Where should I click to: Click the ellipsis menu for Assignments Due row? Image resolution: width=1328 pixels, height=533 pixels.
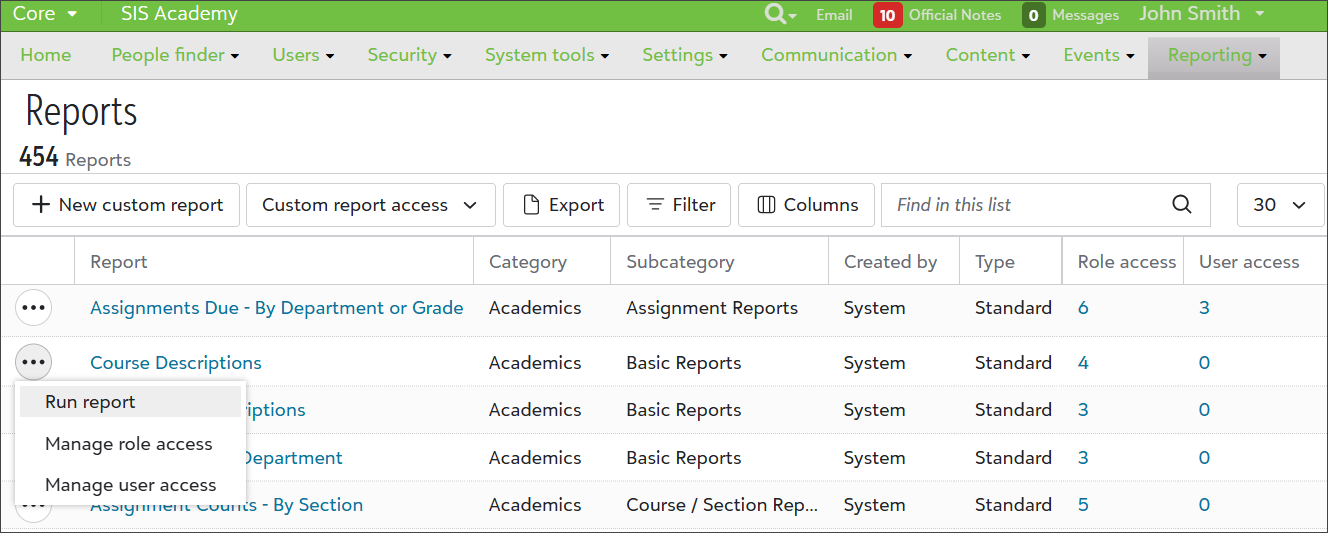click(x=34, y=308)
